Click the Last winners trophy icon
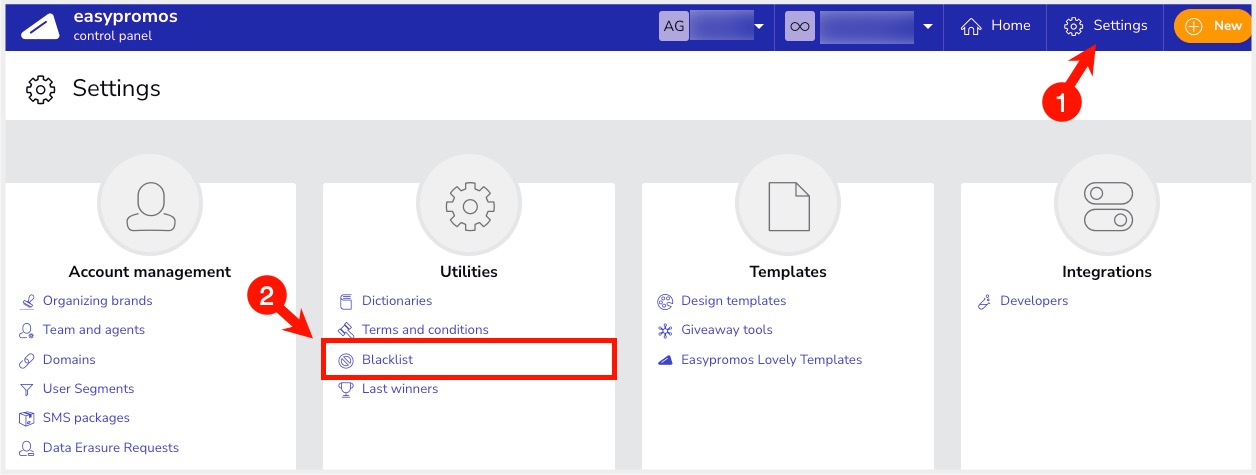This screenshot has height=475, width=1256. pyautogui.click(x=346, y=389)
